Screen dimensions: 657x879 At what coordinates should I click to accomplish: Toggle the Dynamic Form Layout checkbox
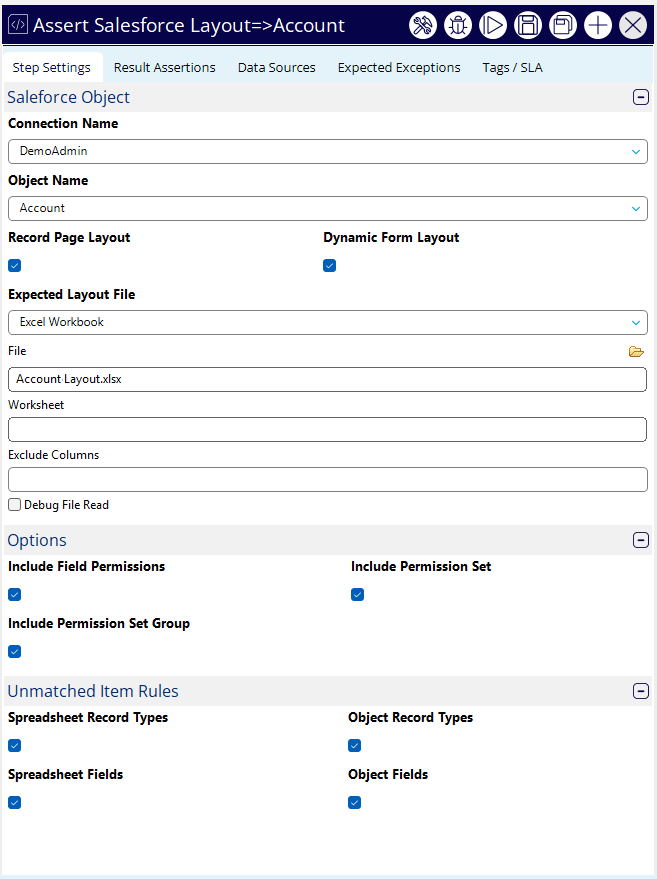[x=330, y=266]
